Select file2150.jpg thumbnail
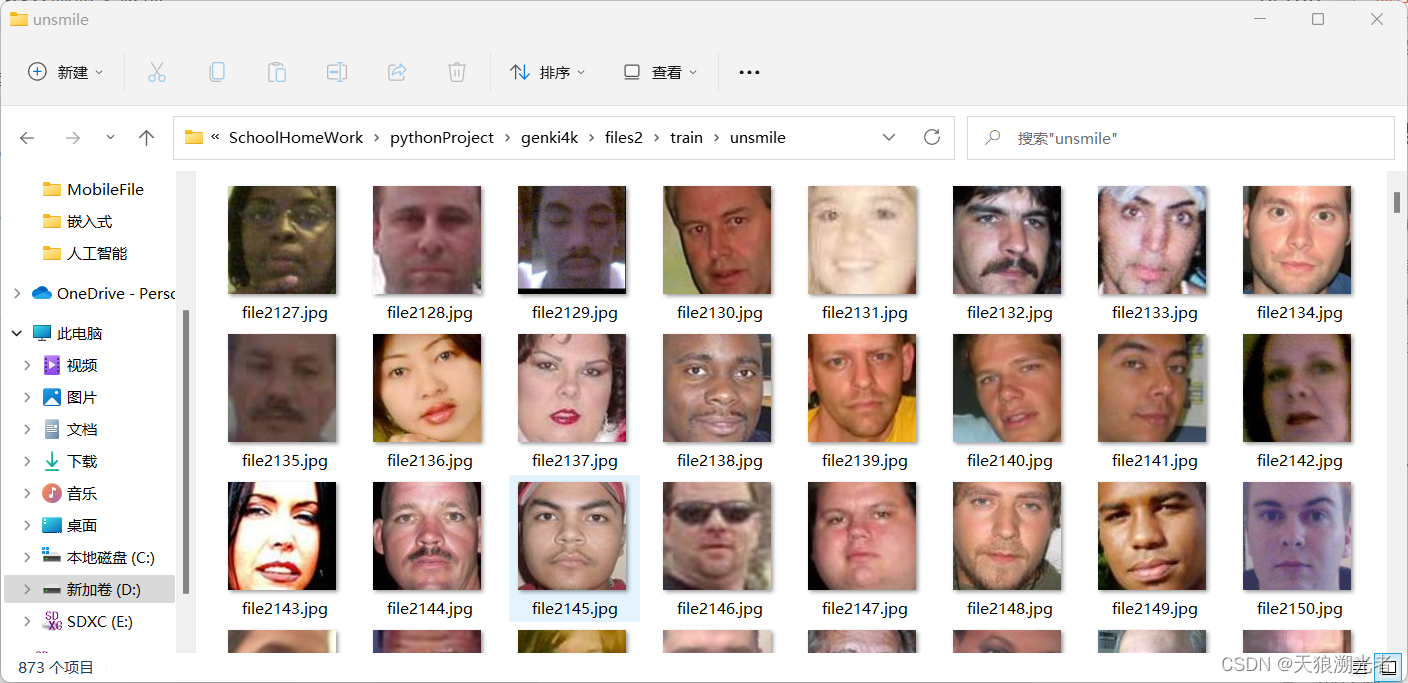This screenshot has width=1408, height=683. [x=1297, y=536]
